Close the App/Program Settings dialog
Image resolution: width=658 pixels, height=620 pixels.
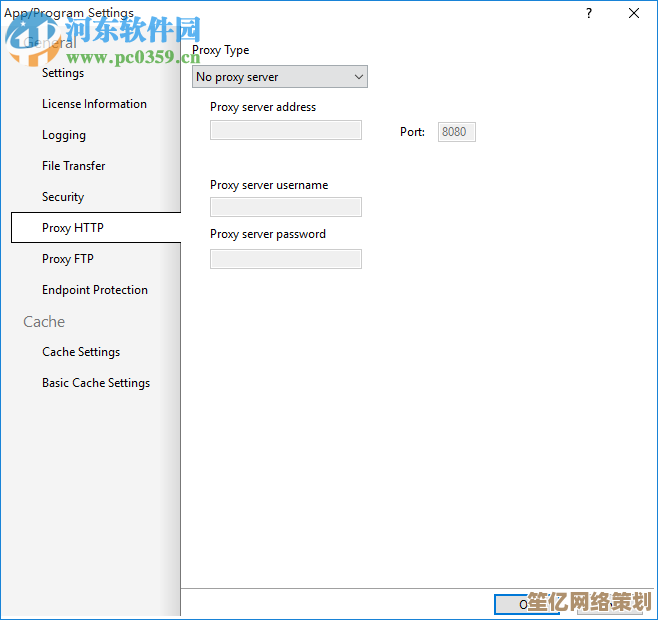(x=634, y=13)
